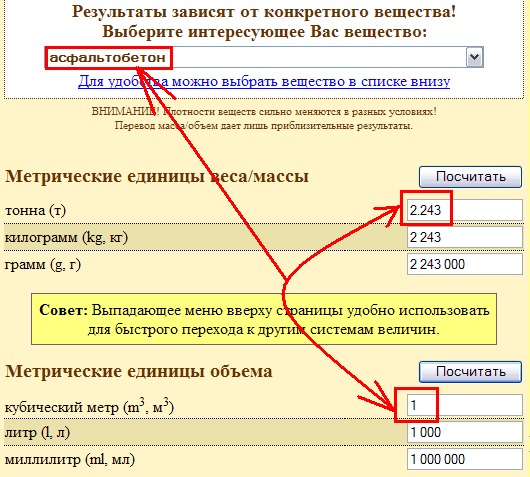The width and height of the screenshot is (530, 477).
Task: Focus the литр (l, л) input field
Action: 465,432
